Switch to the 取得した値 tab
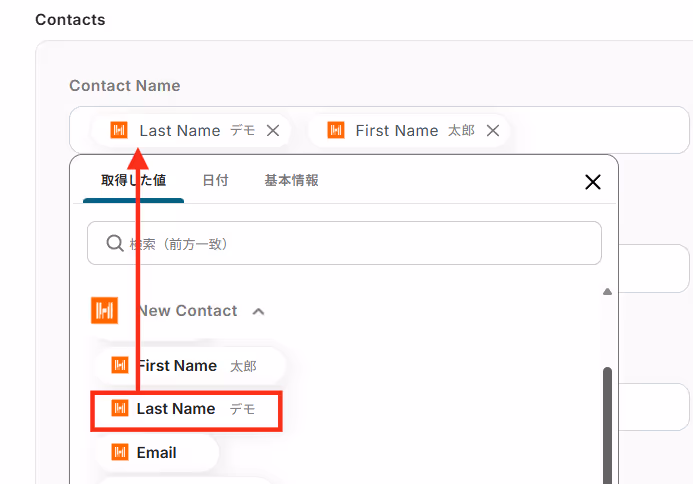The height and width of the screenshot is (484, 693). pos(133,180)
